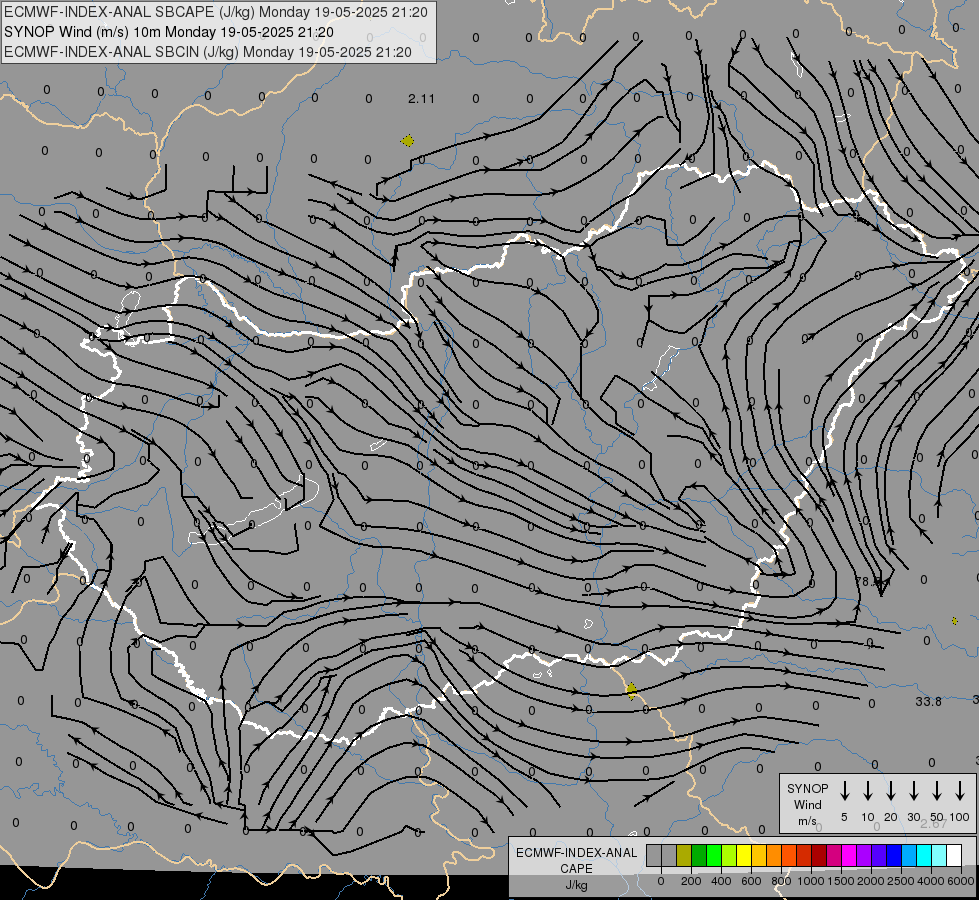Click the 600 tick label on the CAPE scale
This screenshot has height=900, width=979.
[751, 881]
